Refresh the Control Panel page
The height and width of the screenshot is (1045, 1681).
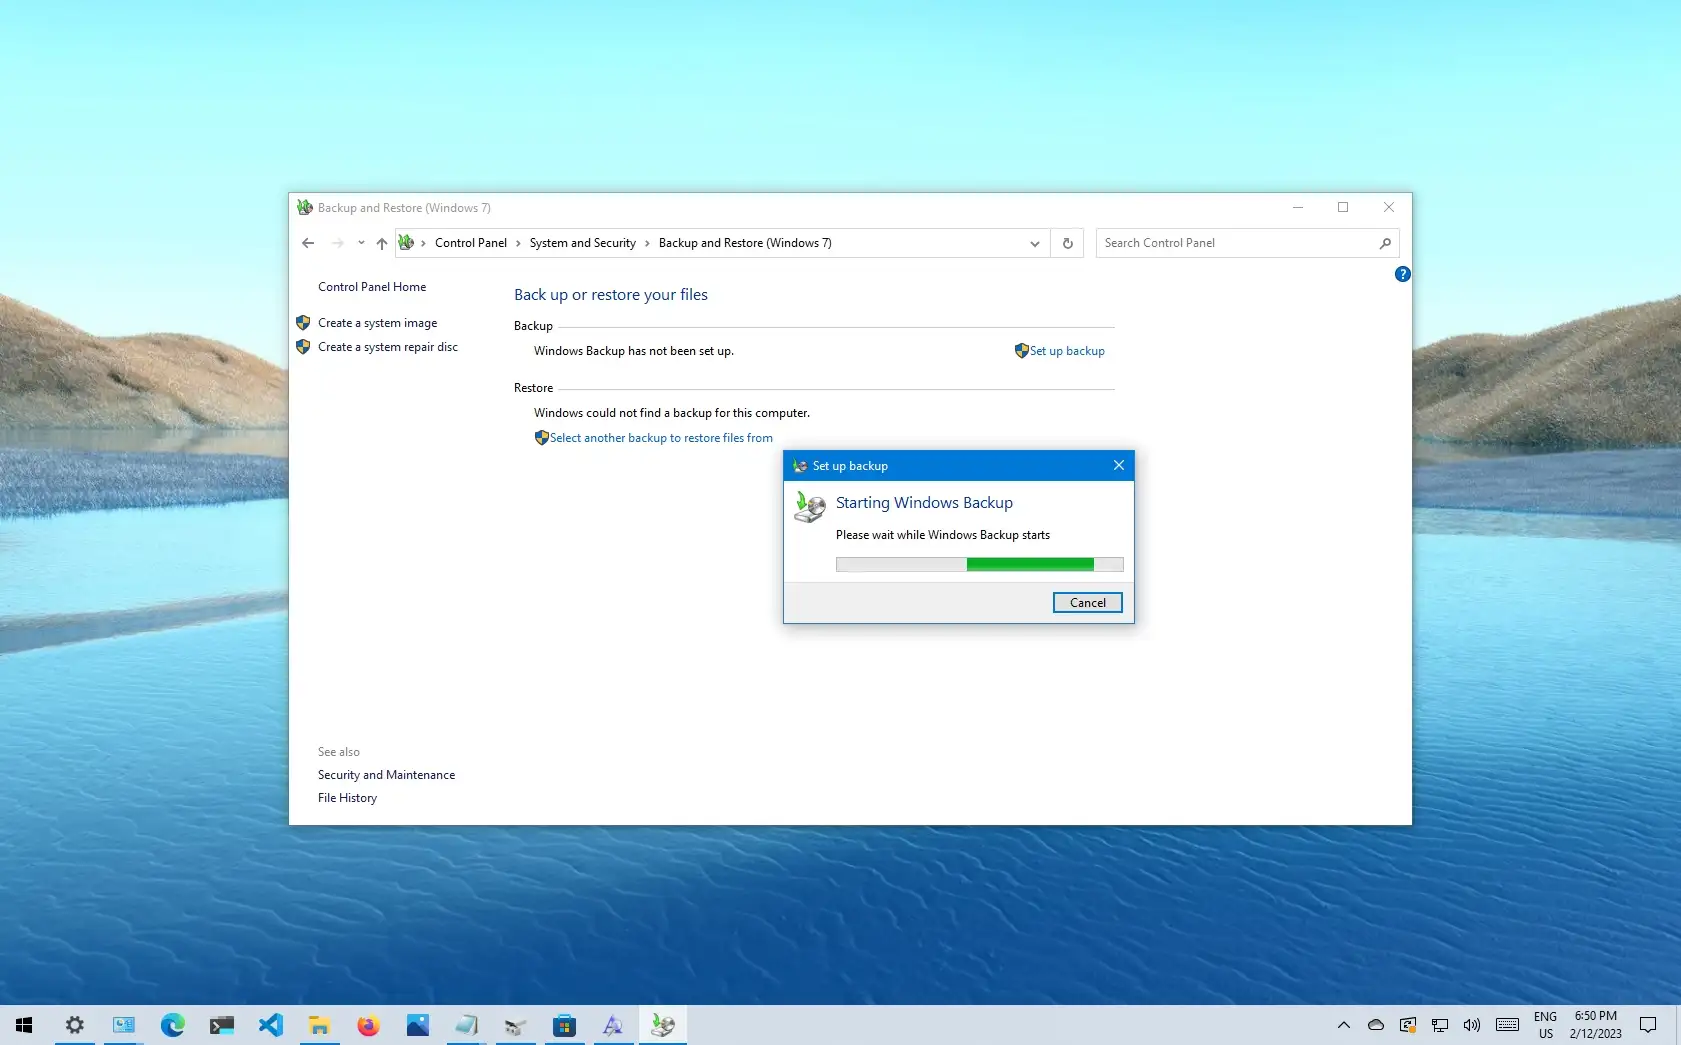point(1067,243)
